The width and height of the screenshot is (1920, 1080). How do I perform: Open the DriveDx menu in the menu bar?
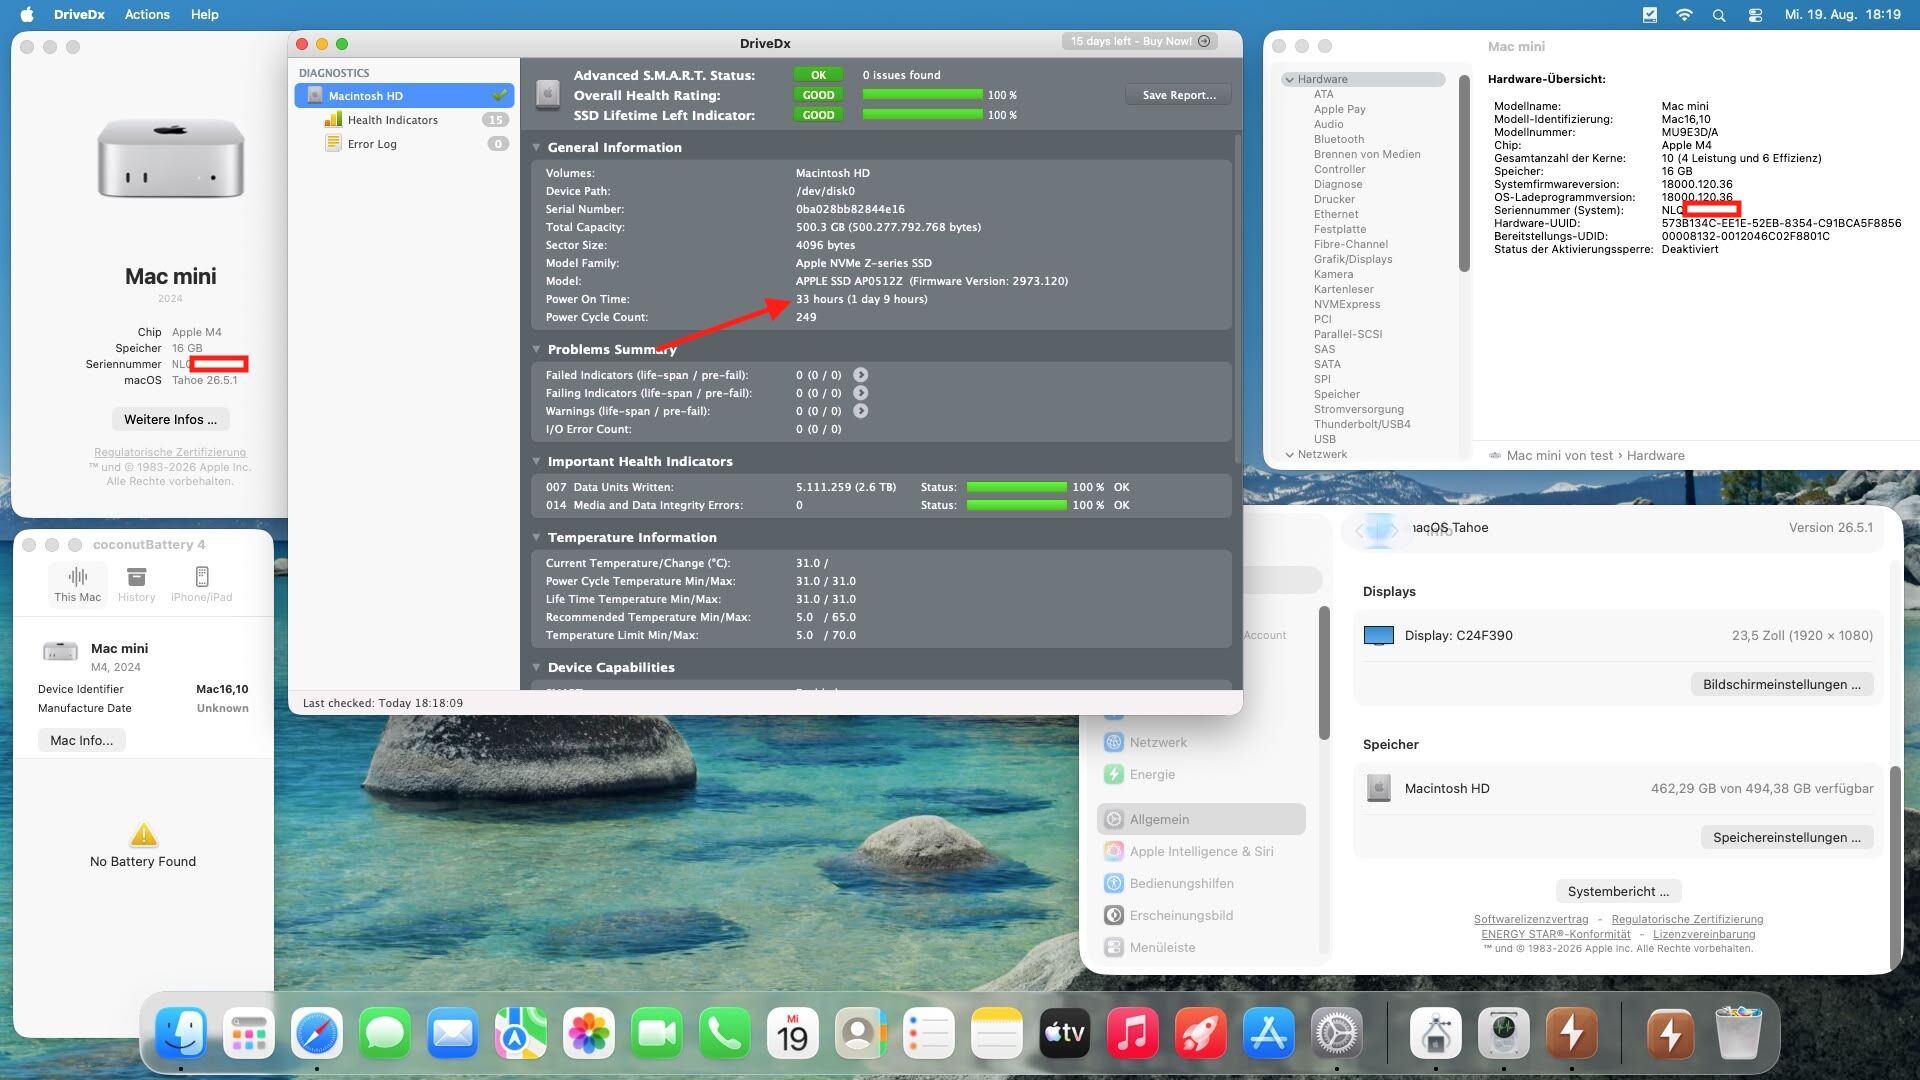(x=79, y=14)
